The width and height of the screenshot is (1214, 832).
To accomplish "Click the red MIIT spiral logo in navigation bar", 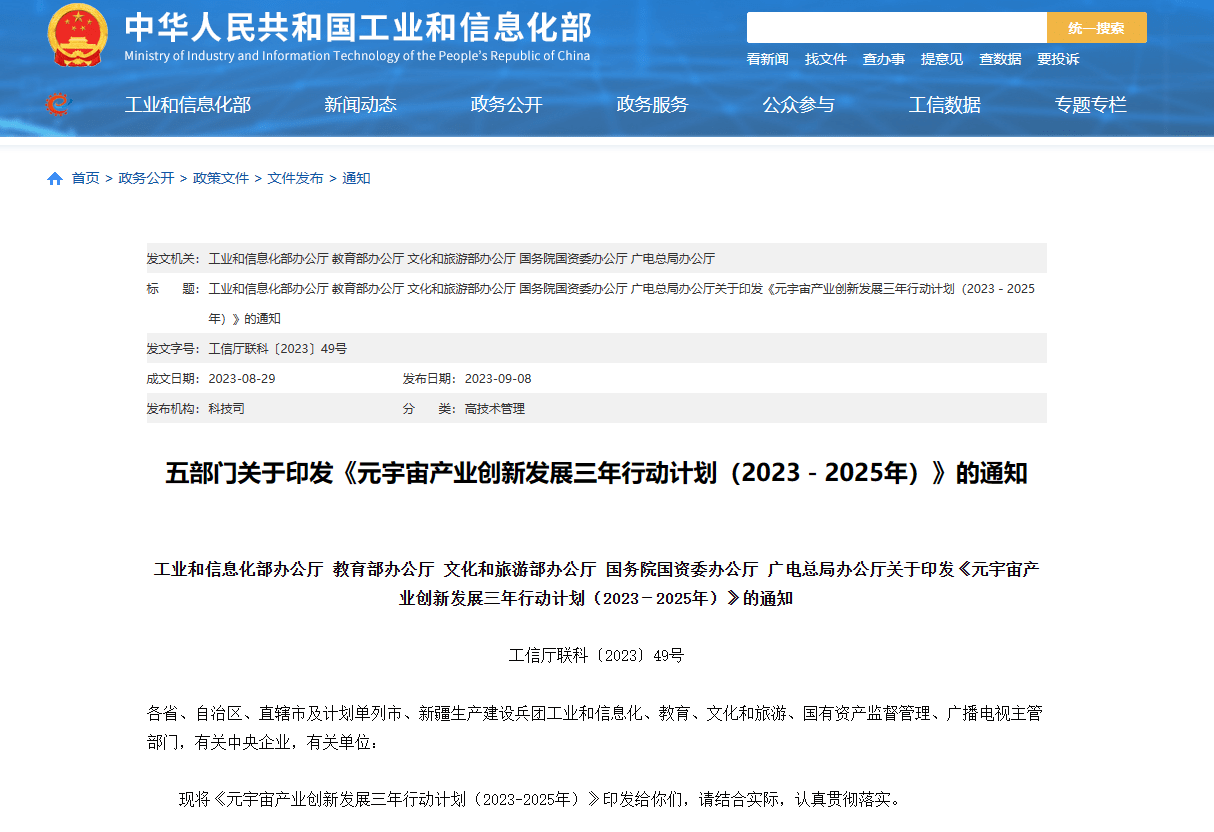I will (x=58, y=104).
